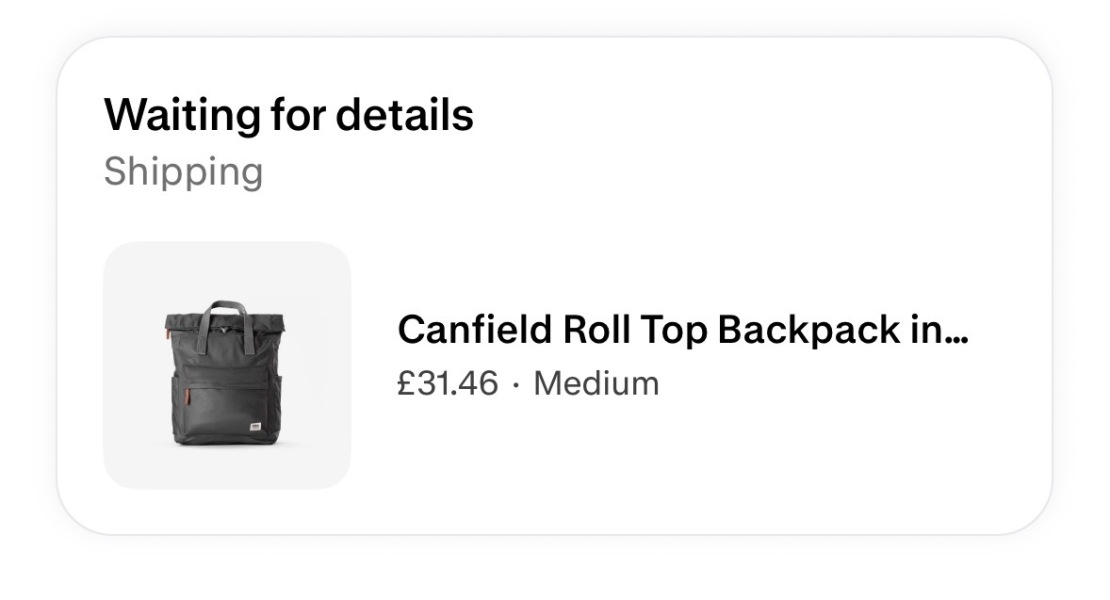Click the grey thumbnail background below the backpack

[227, 467]
